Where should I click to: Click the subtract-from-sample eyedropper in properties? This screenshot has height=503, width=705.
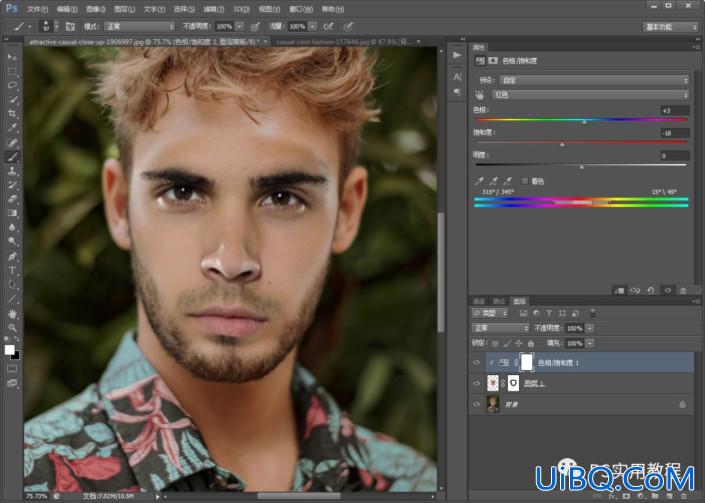point(508,181)
